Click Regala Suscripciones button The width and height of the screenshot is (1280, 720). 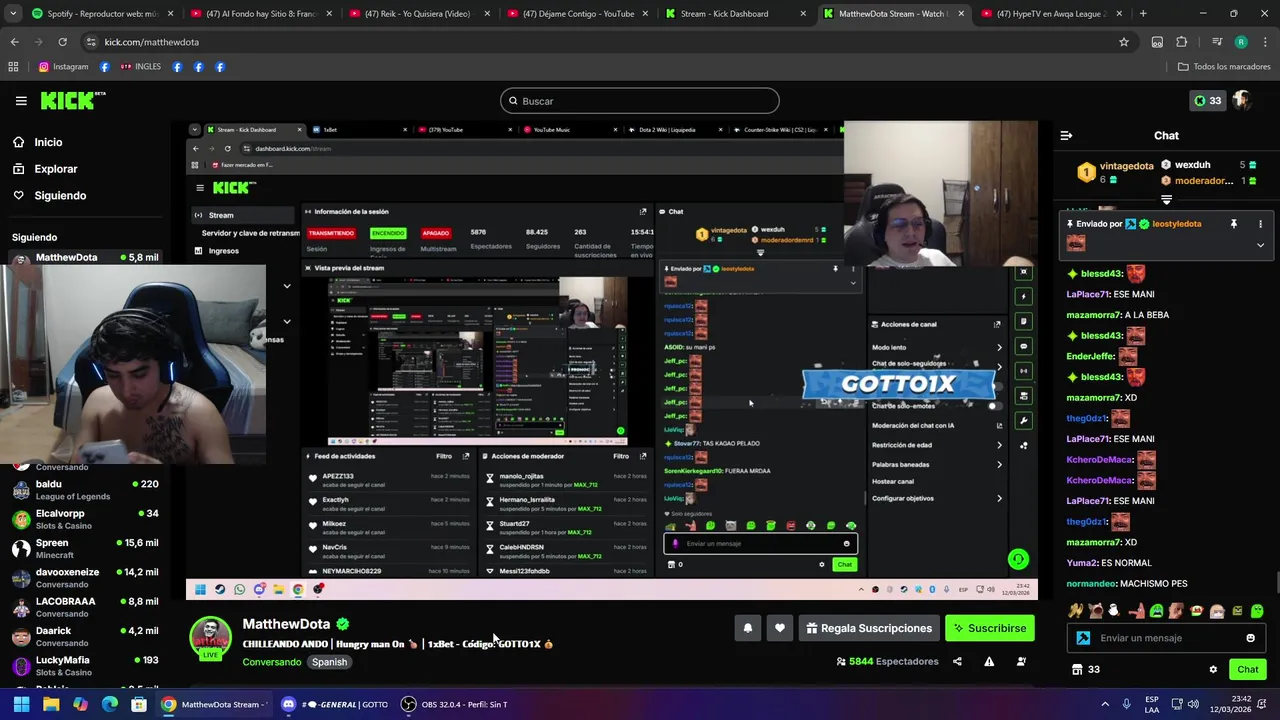tap(868, 628)
